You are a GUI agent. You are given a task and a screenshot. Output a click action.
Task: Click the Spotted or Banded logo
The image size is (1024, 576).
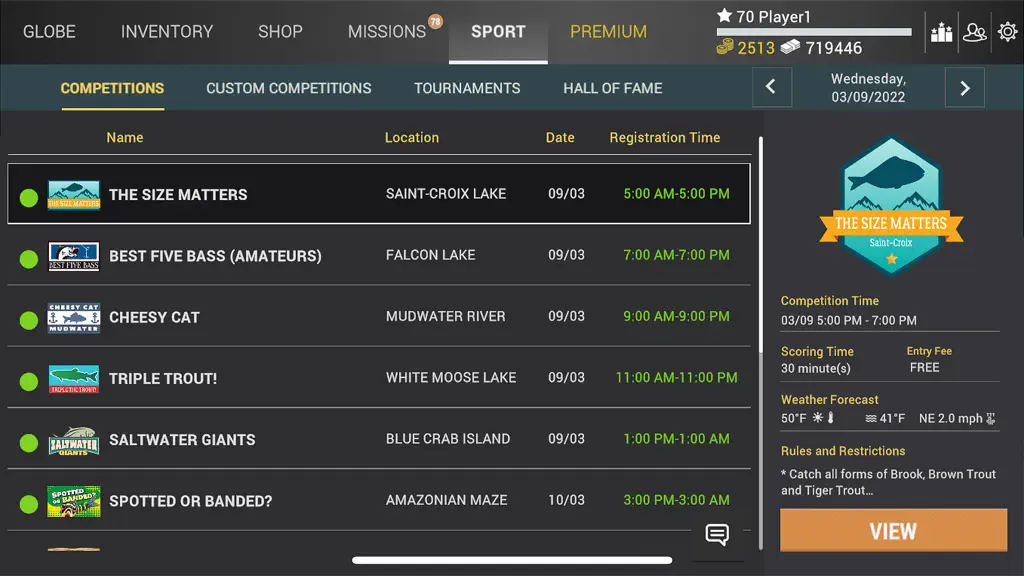(74, 502)
